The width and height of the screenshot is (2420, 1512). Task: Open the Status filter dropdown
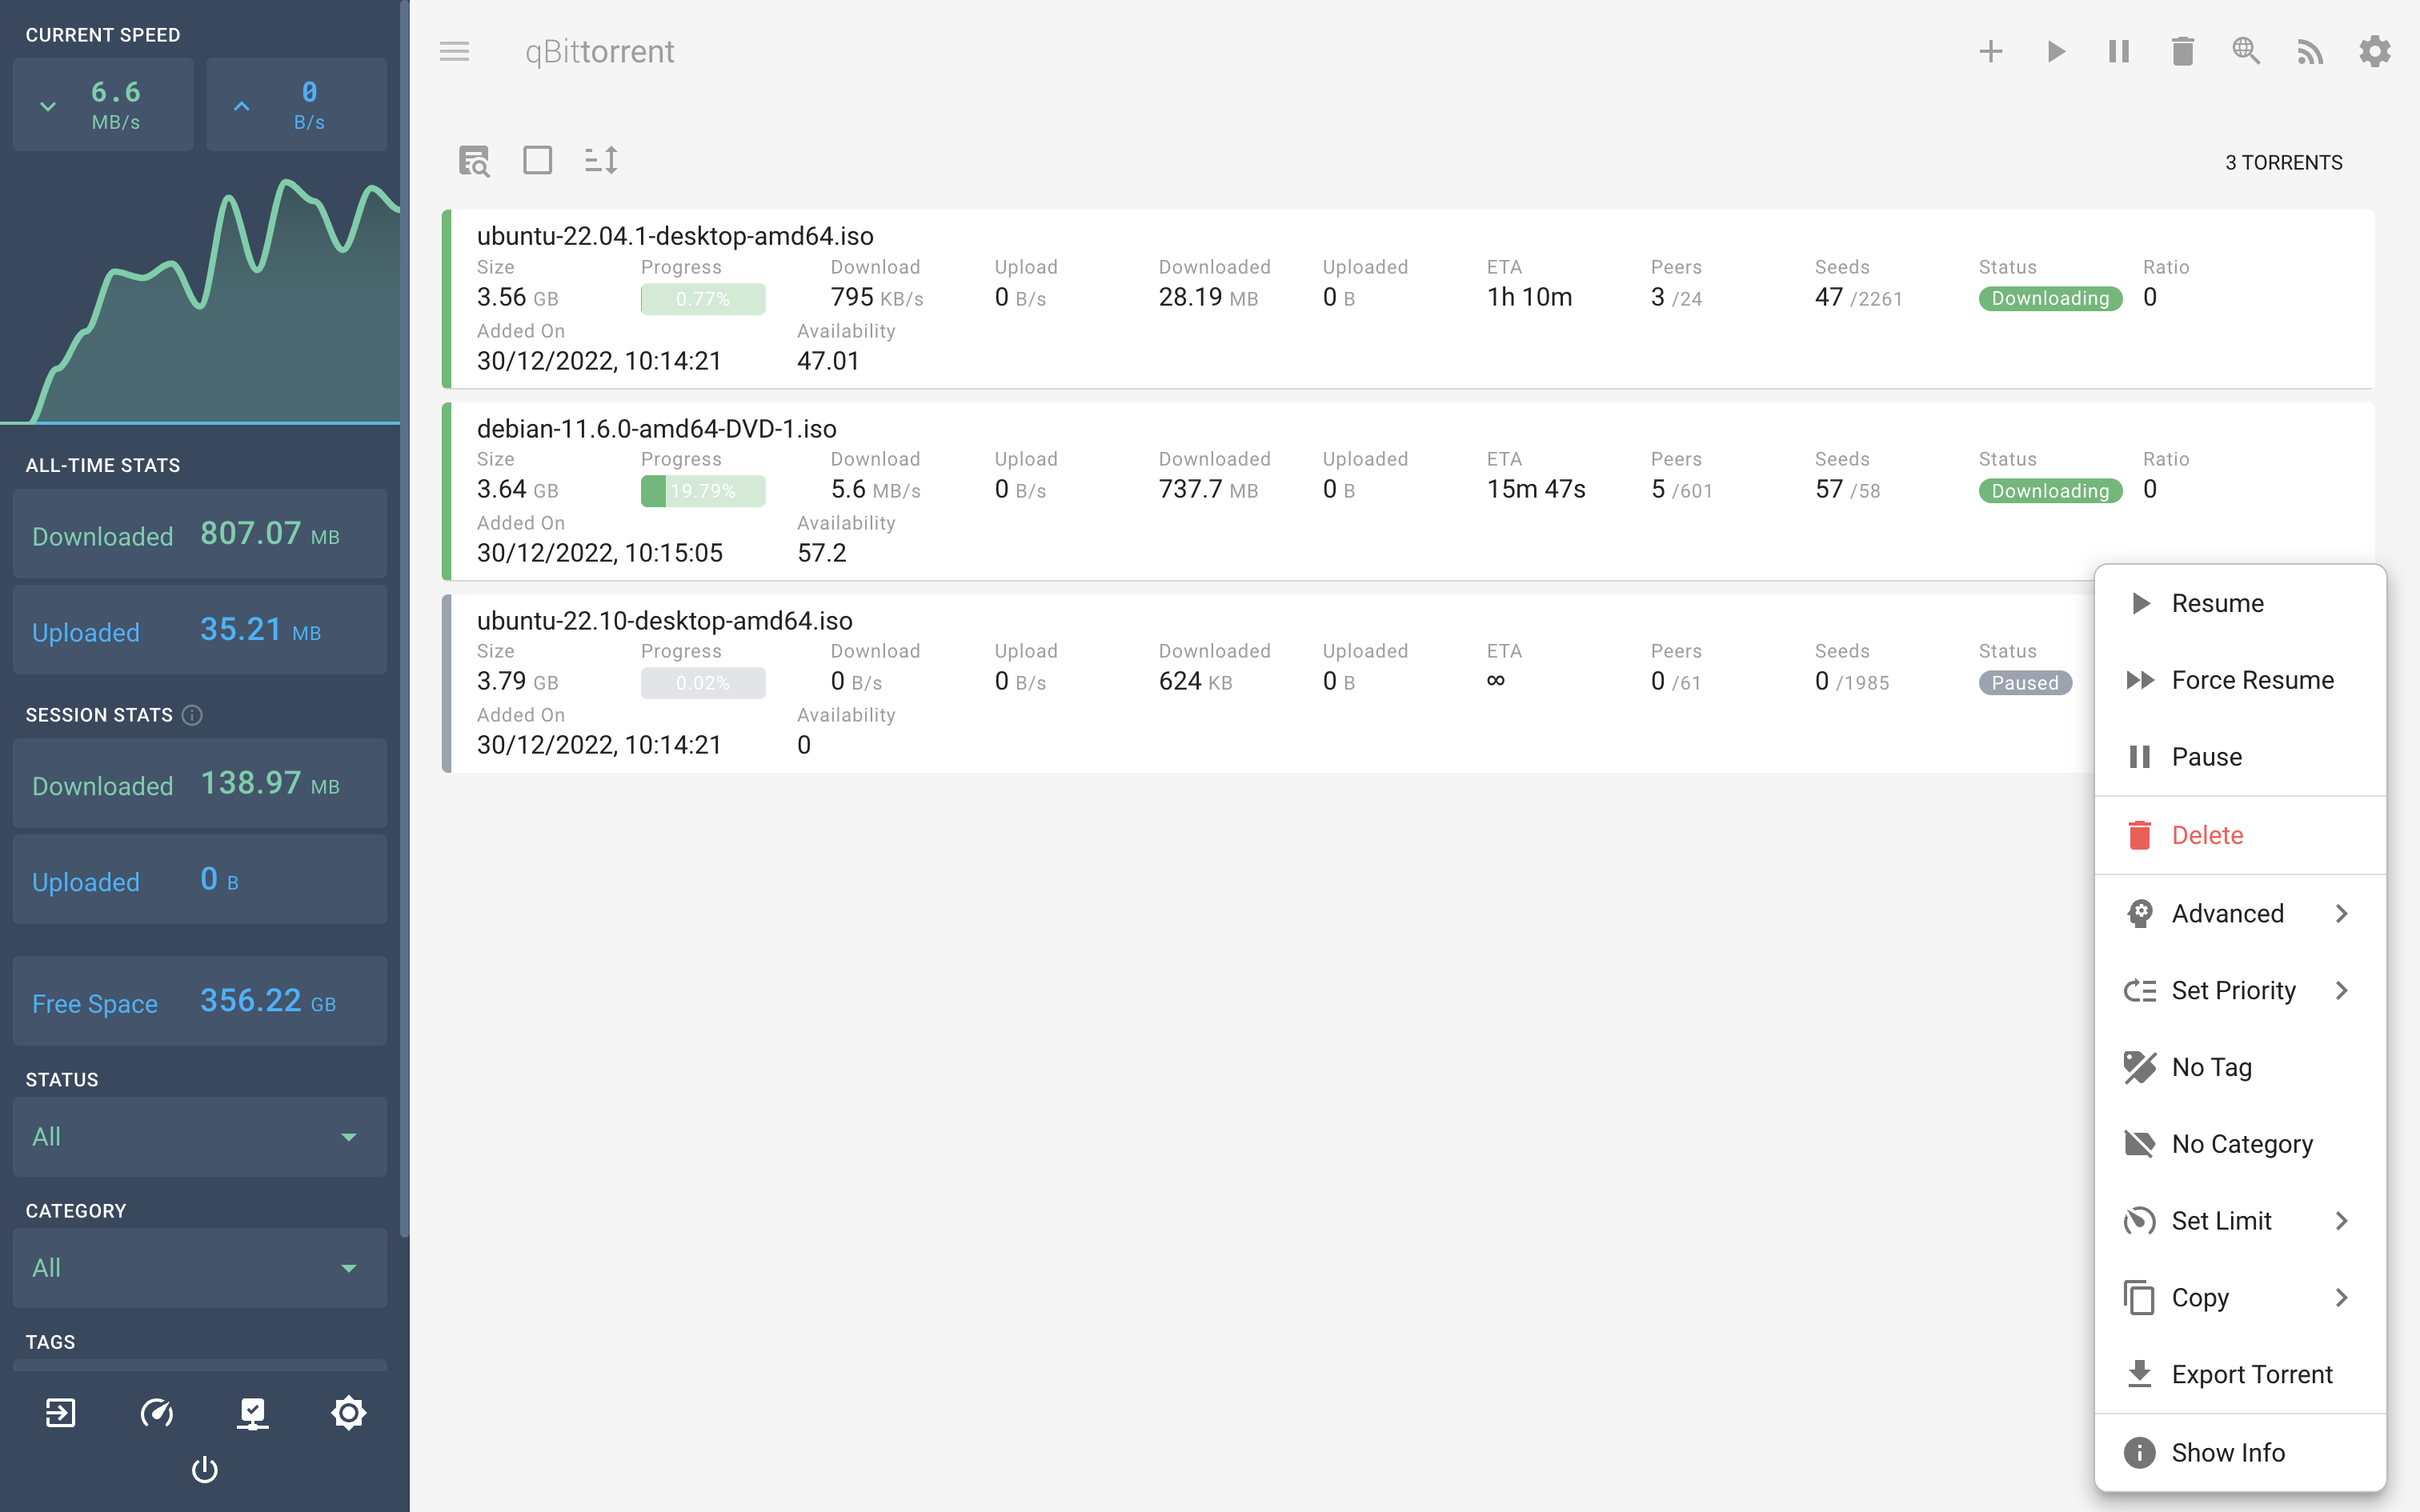point(199,1137)
